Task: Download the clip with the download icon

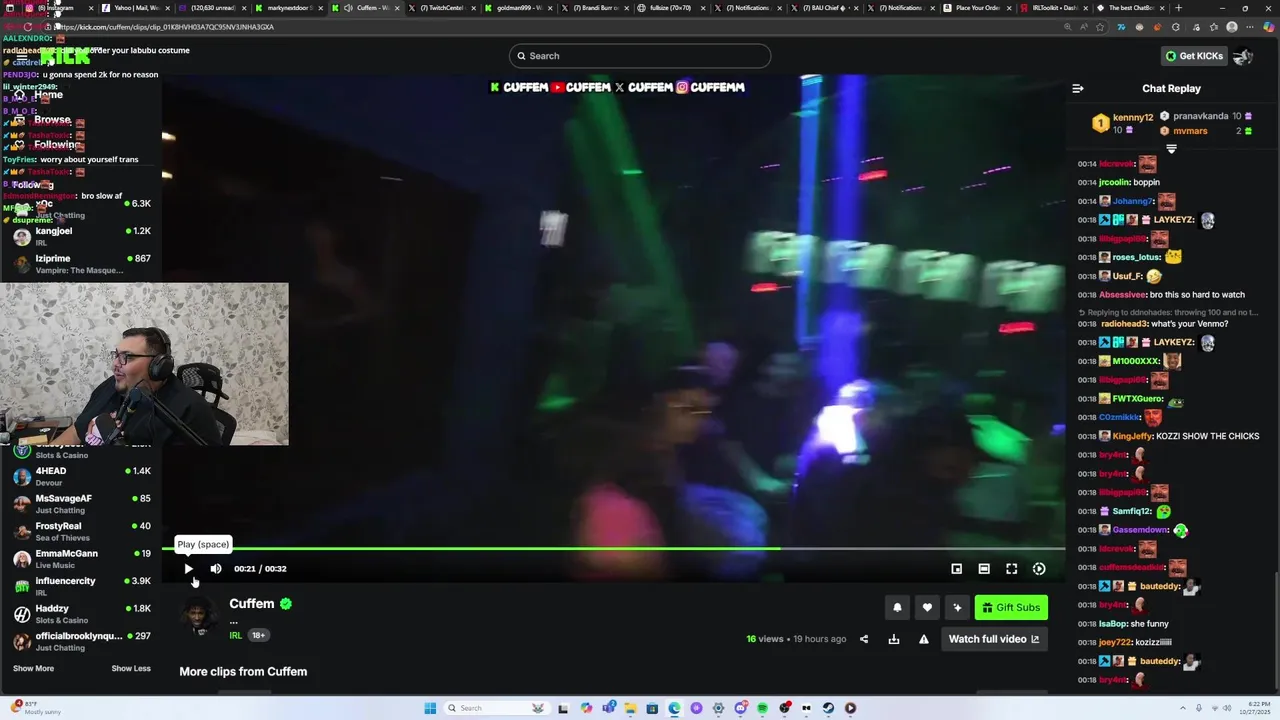Action: [894, 639]
